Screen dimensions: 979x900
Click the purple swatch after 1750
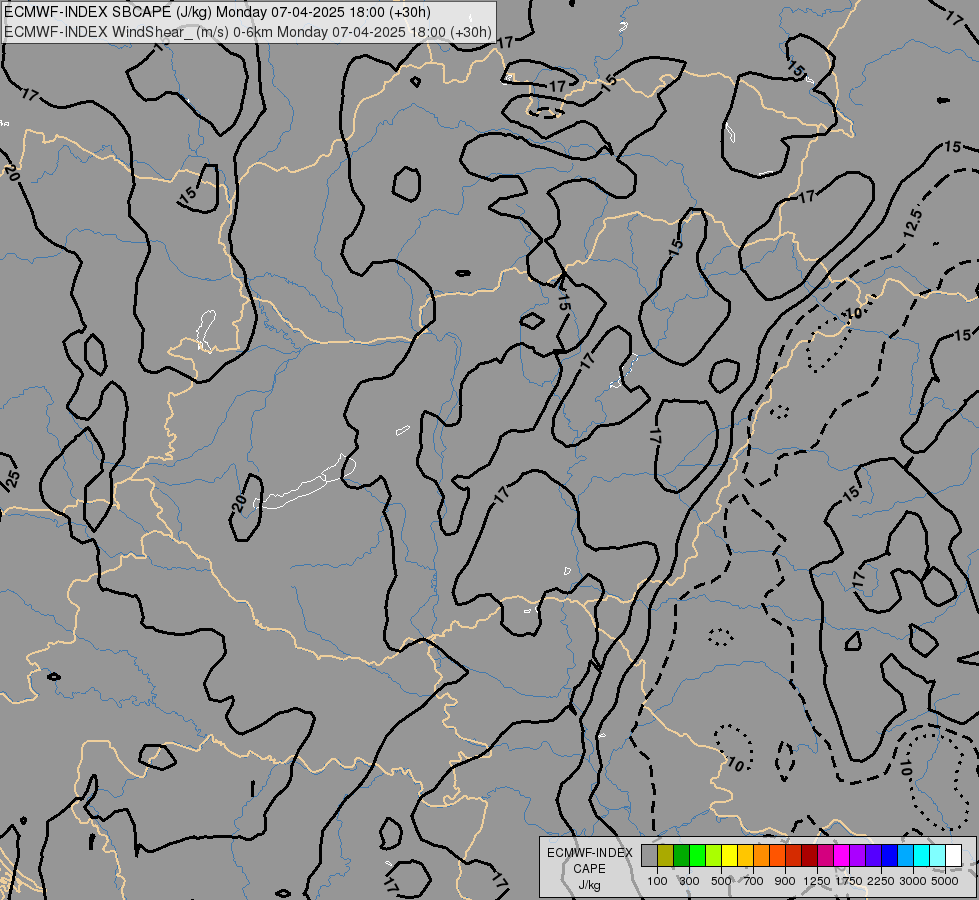(858, 856)
